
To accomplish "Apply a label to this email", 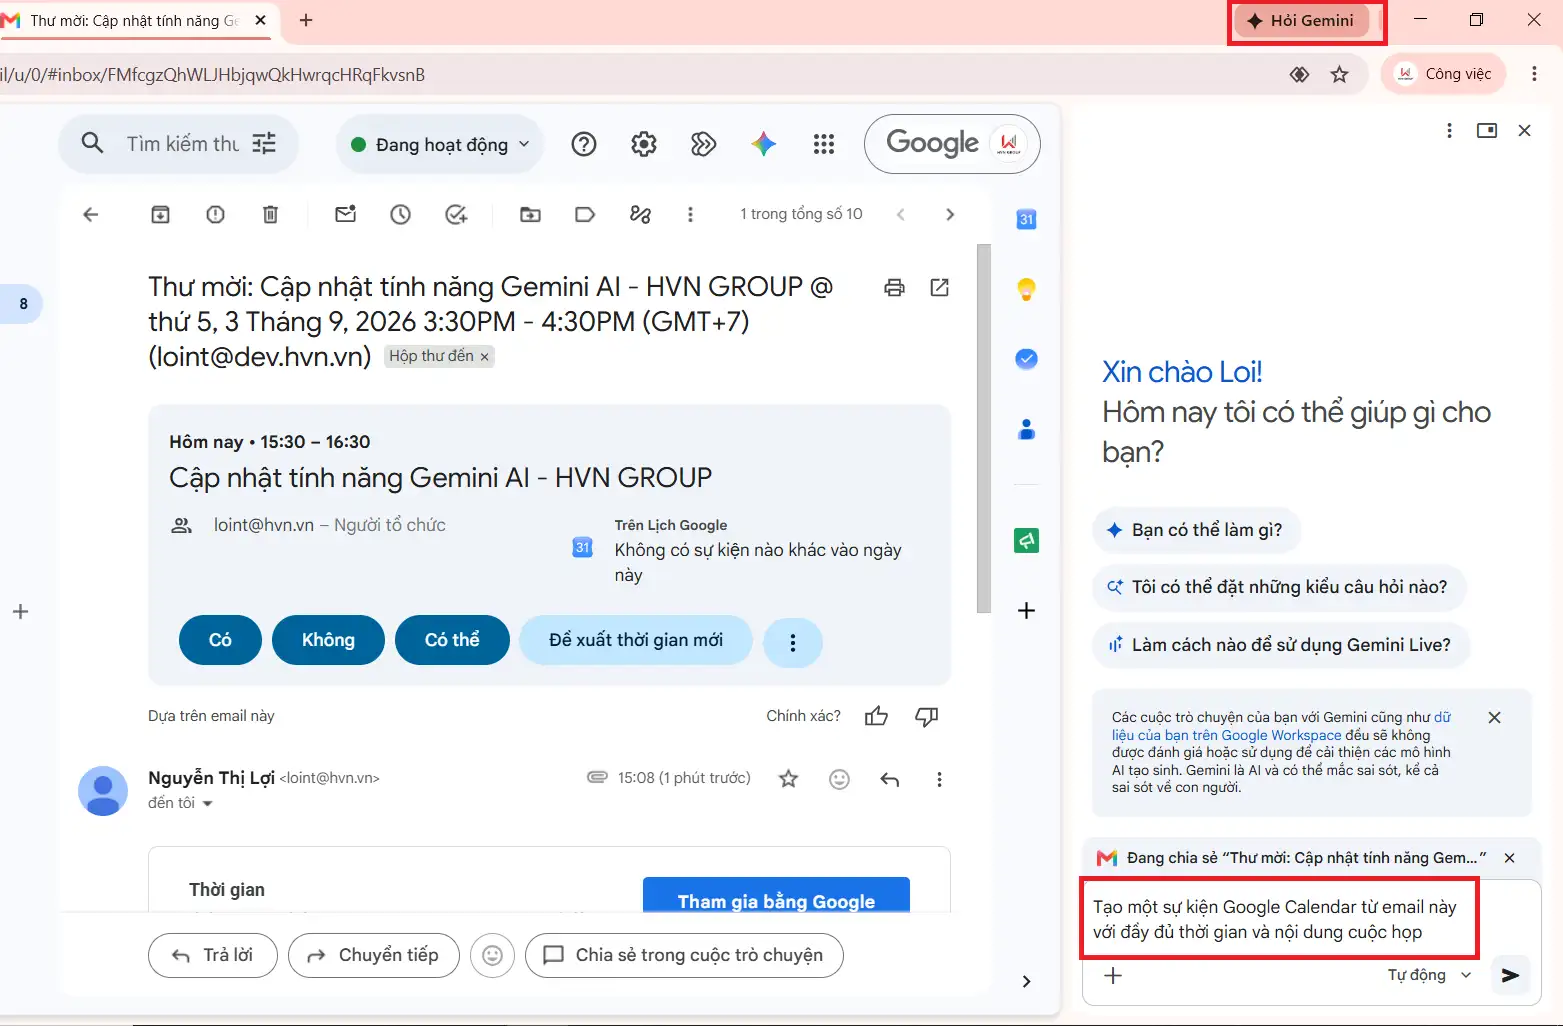I will pos(585,214).
